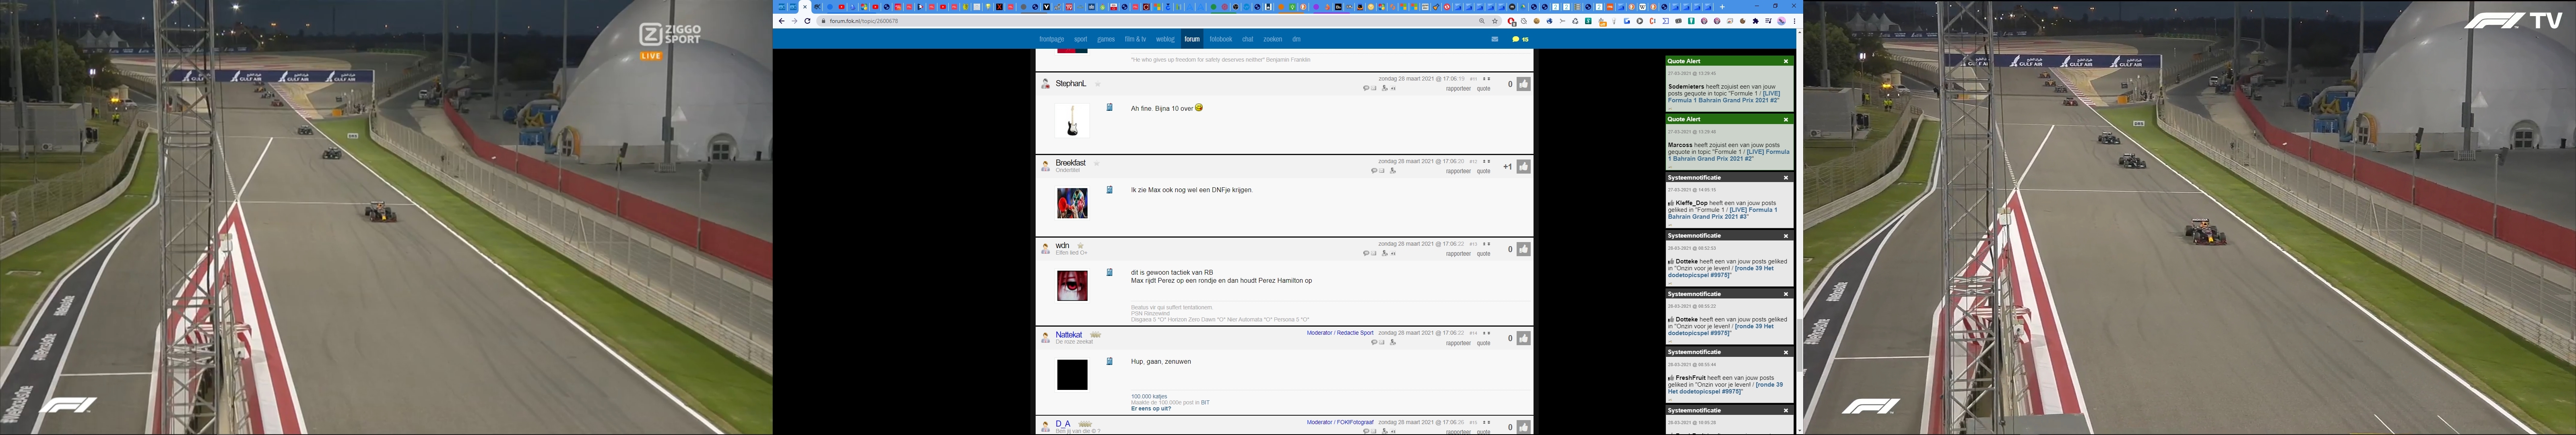This screenshot has width=2576, height=435.
Task: Click Nattekat's black avatar thumbnail
Action: coord(1072,375)
